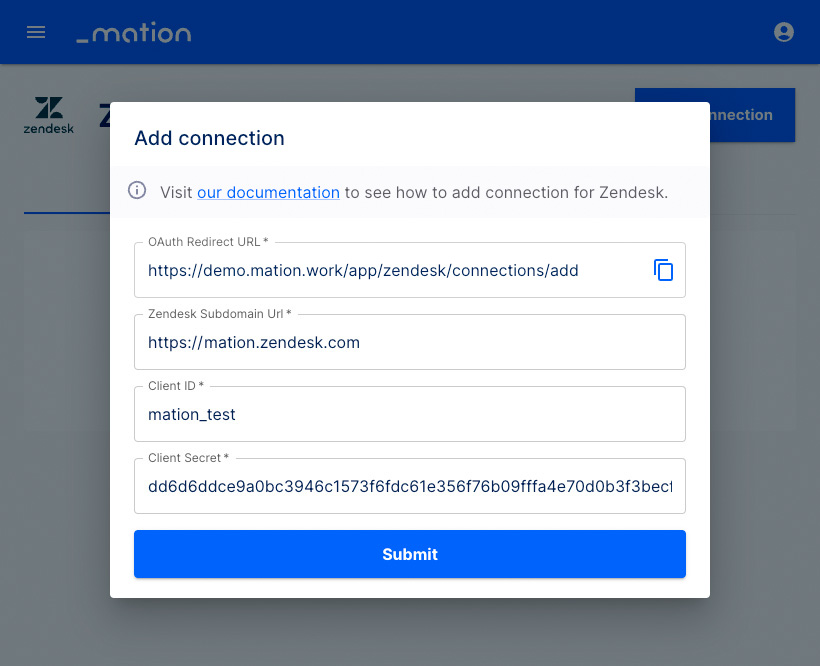This screenshot has height=666, width=820.
Task: Open the 'our documentation' link
Action: pyautogui.click(x=268, y=192)
